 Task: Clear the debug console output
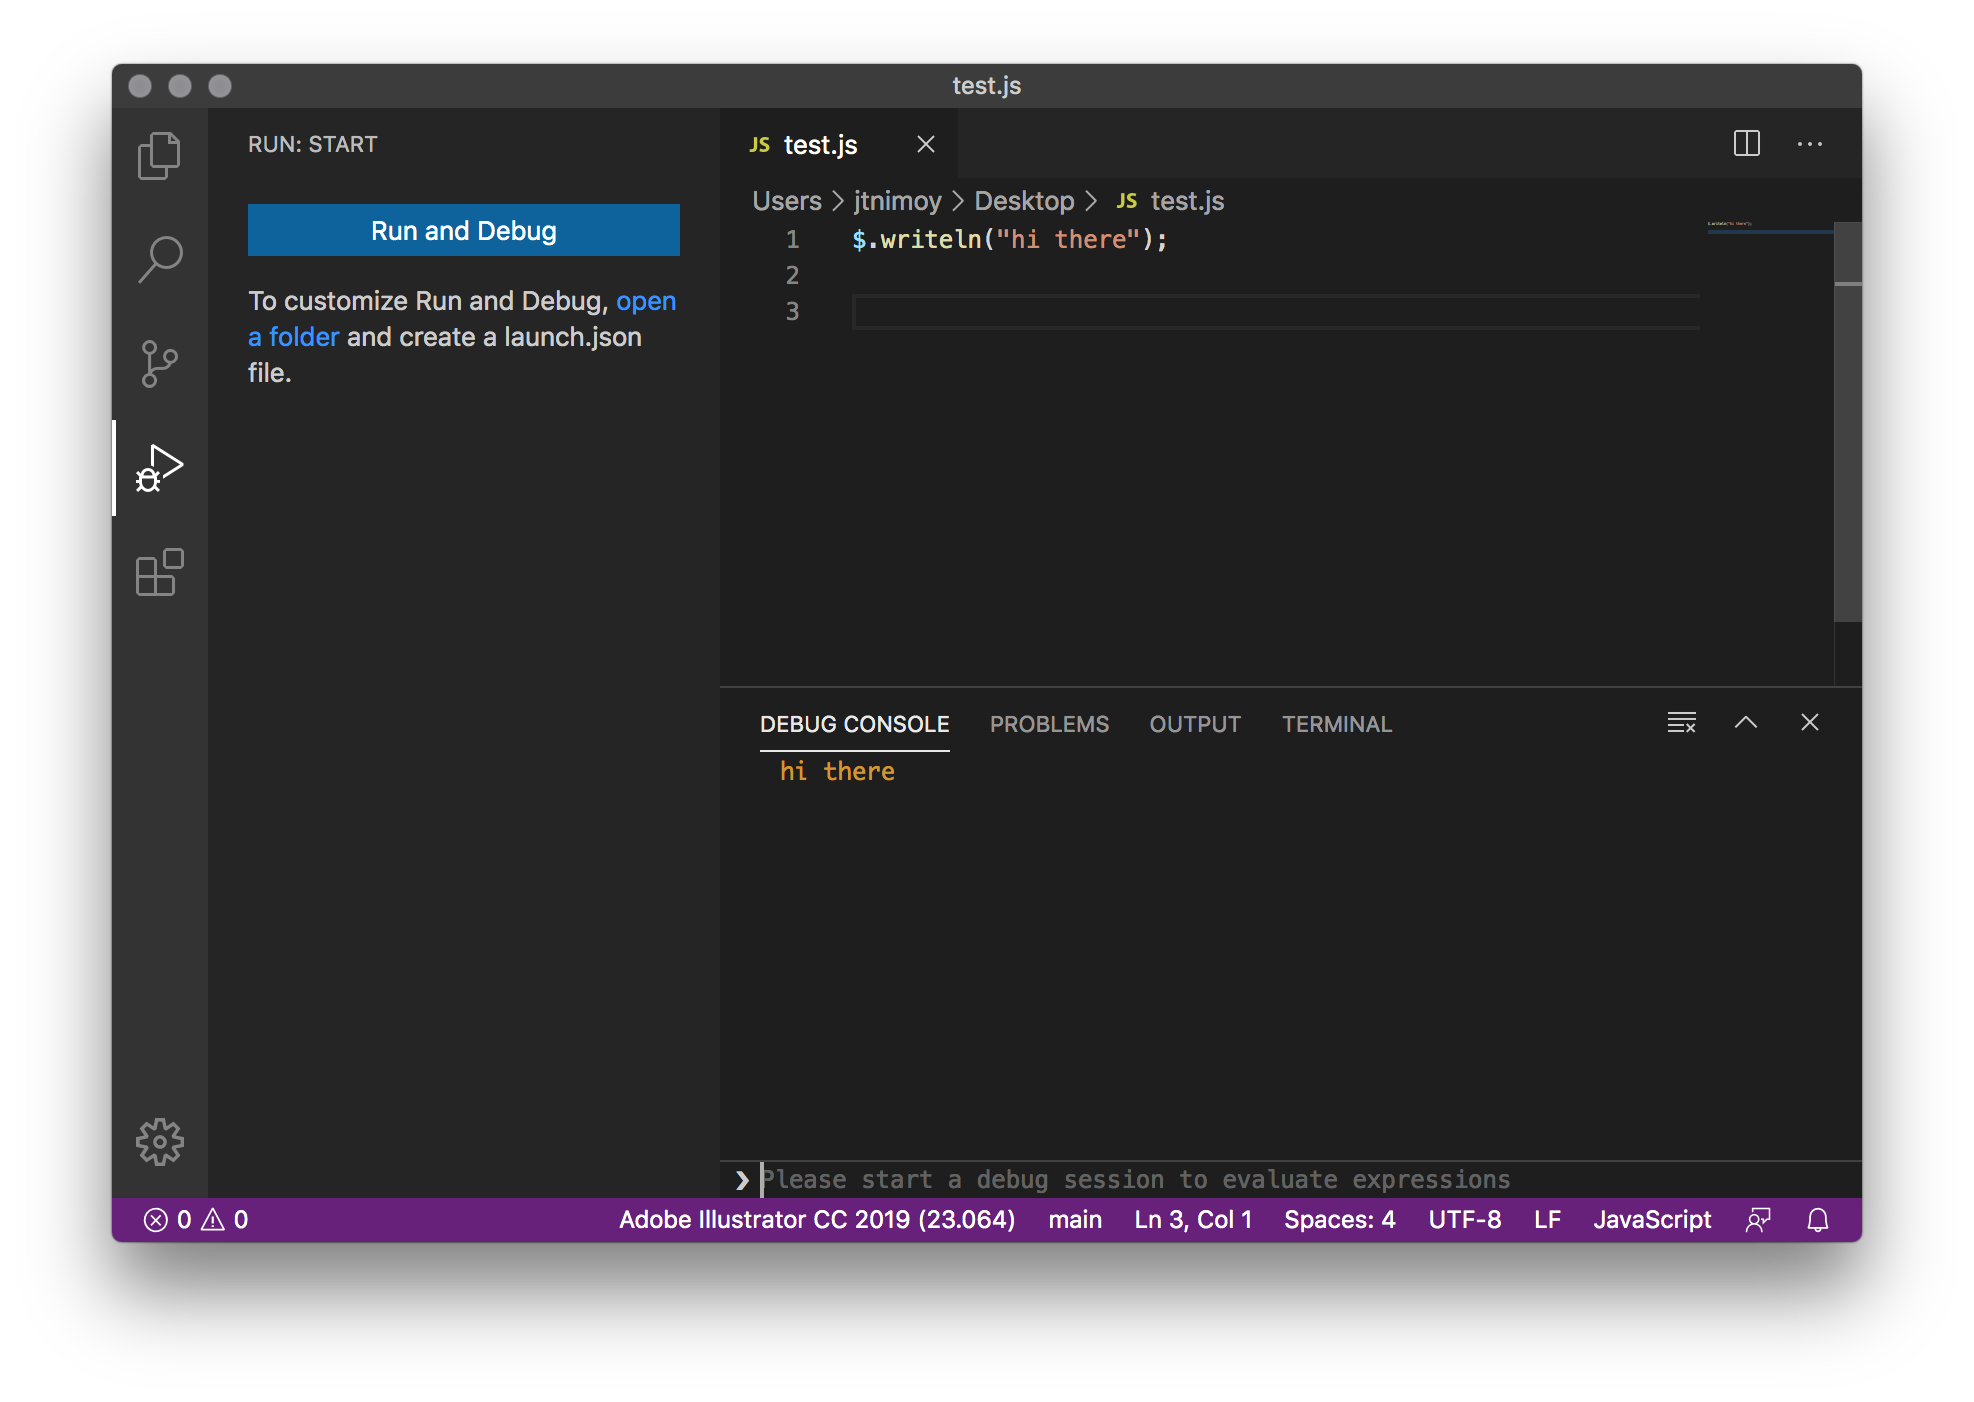click(x=1682, y=723)
